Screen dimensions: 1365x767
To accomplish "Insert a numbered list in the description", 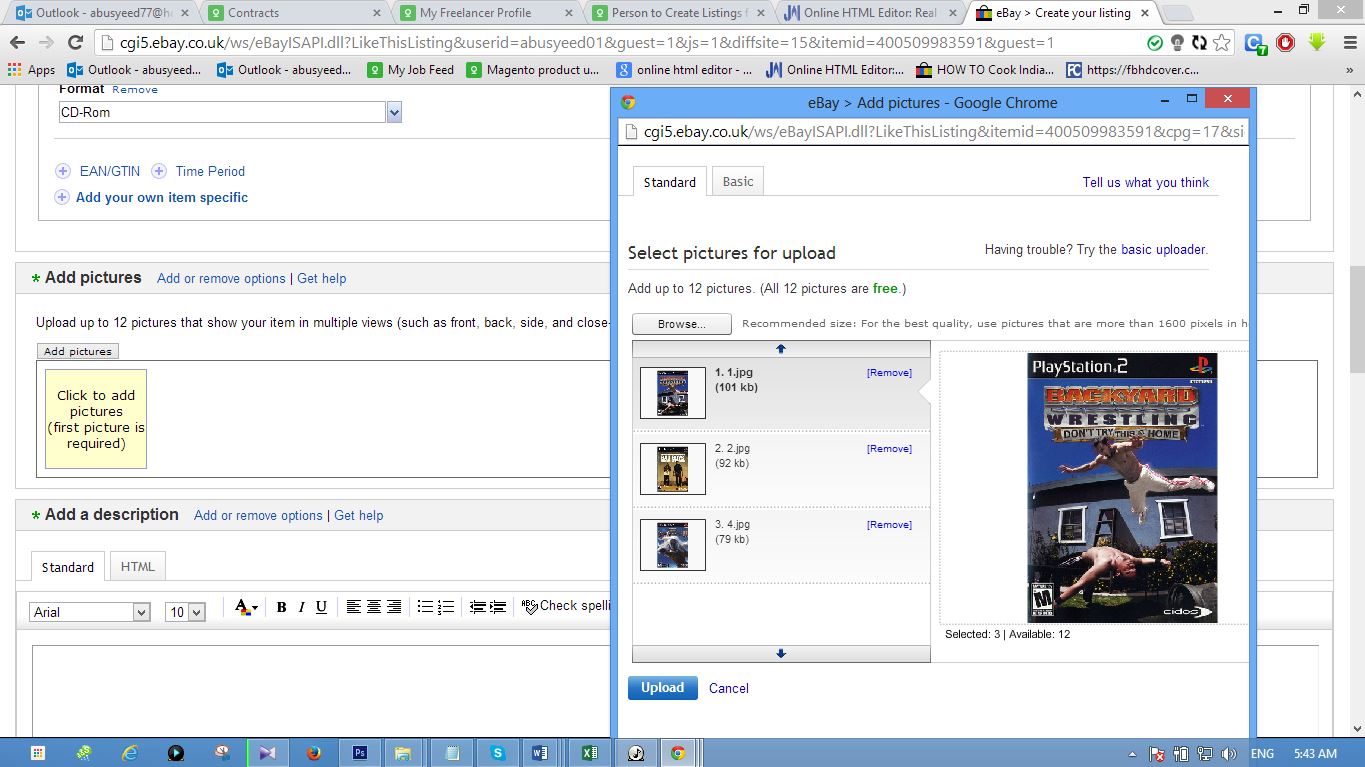I will [x=446, y=607].
